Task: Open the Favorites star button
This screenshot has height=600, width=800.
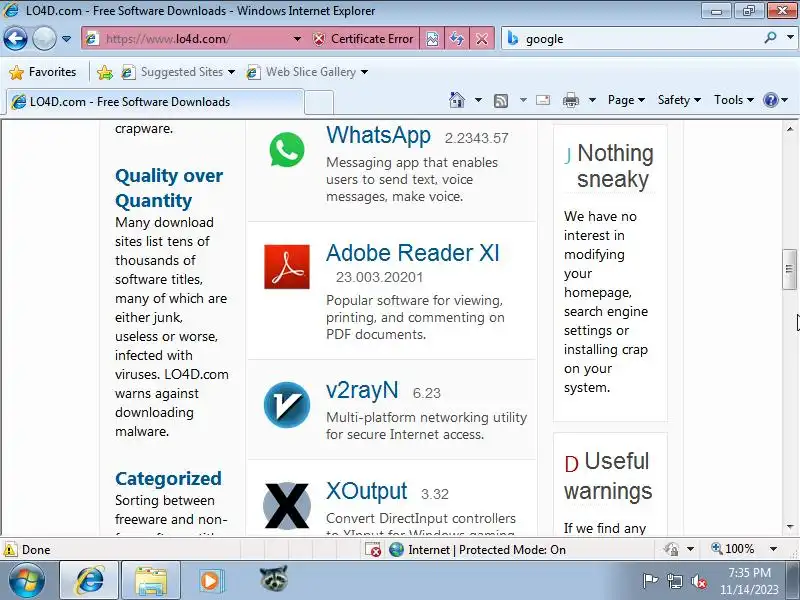Action: (x=43, y=72)
